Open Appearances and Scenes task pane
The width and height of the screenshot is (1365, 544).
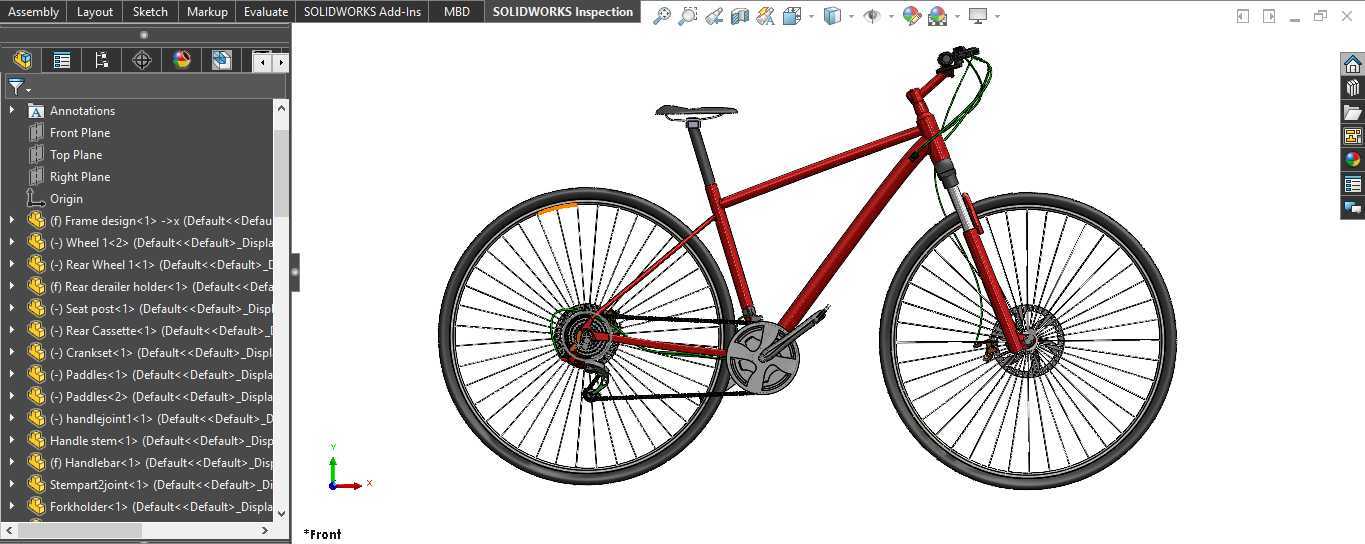(1352, 160)
